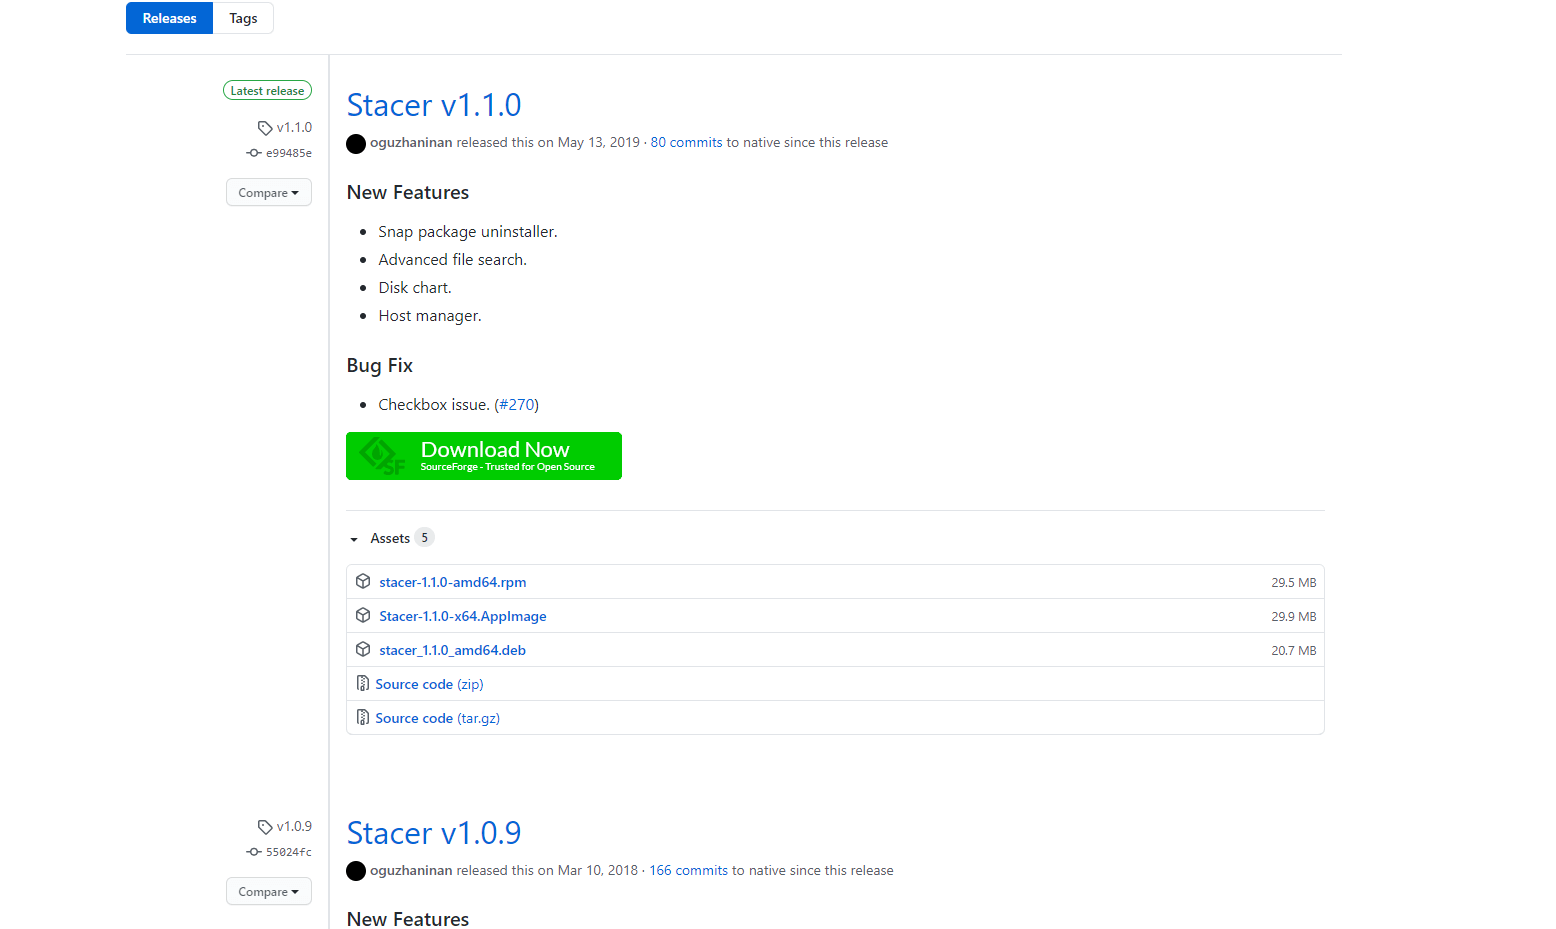This screenshot has width=1556, height=929.
Task: Click the 'Host manager.' list item
Action: [430, 316]
